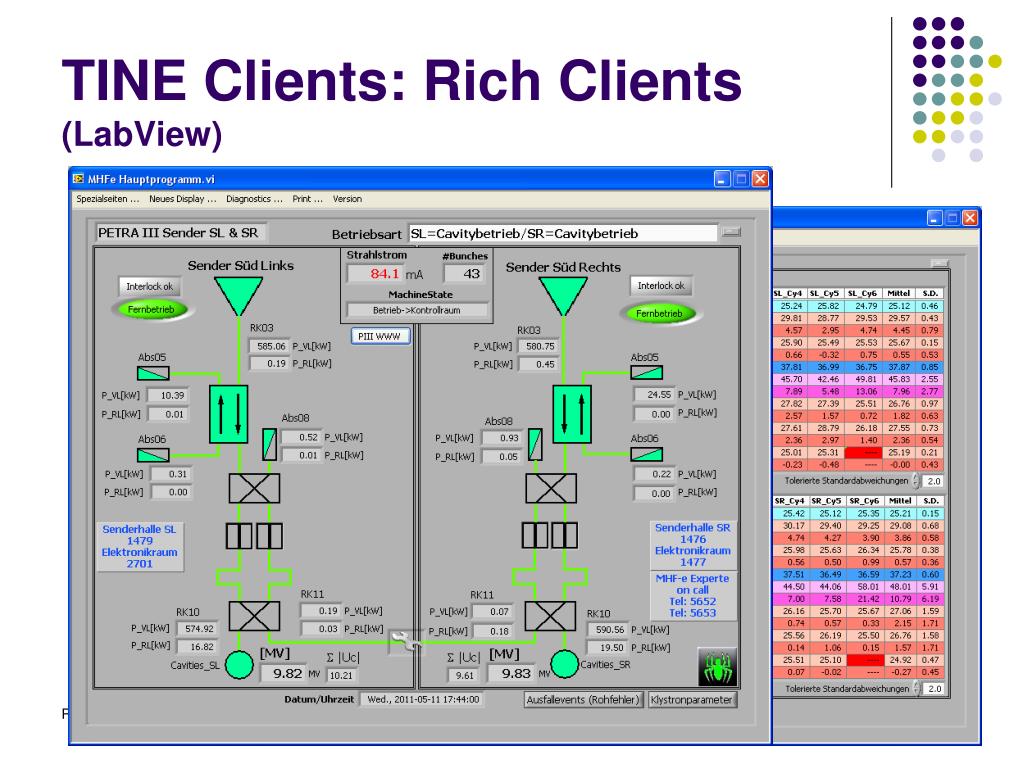Screen dimensions: 1024x768
Task: Click Interlock ok in Sender Süd Rechts
Action: (661, 285)
